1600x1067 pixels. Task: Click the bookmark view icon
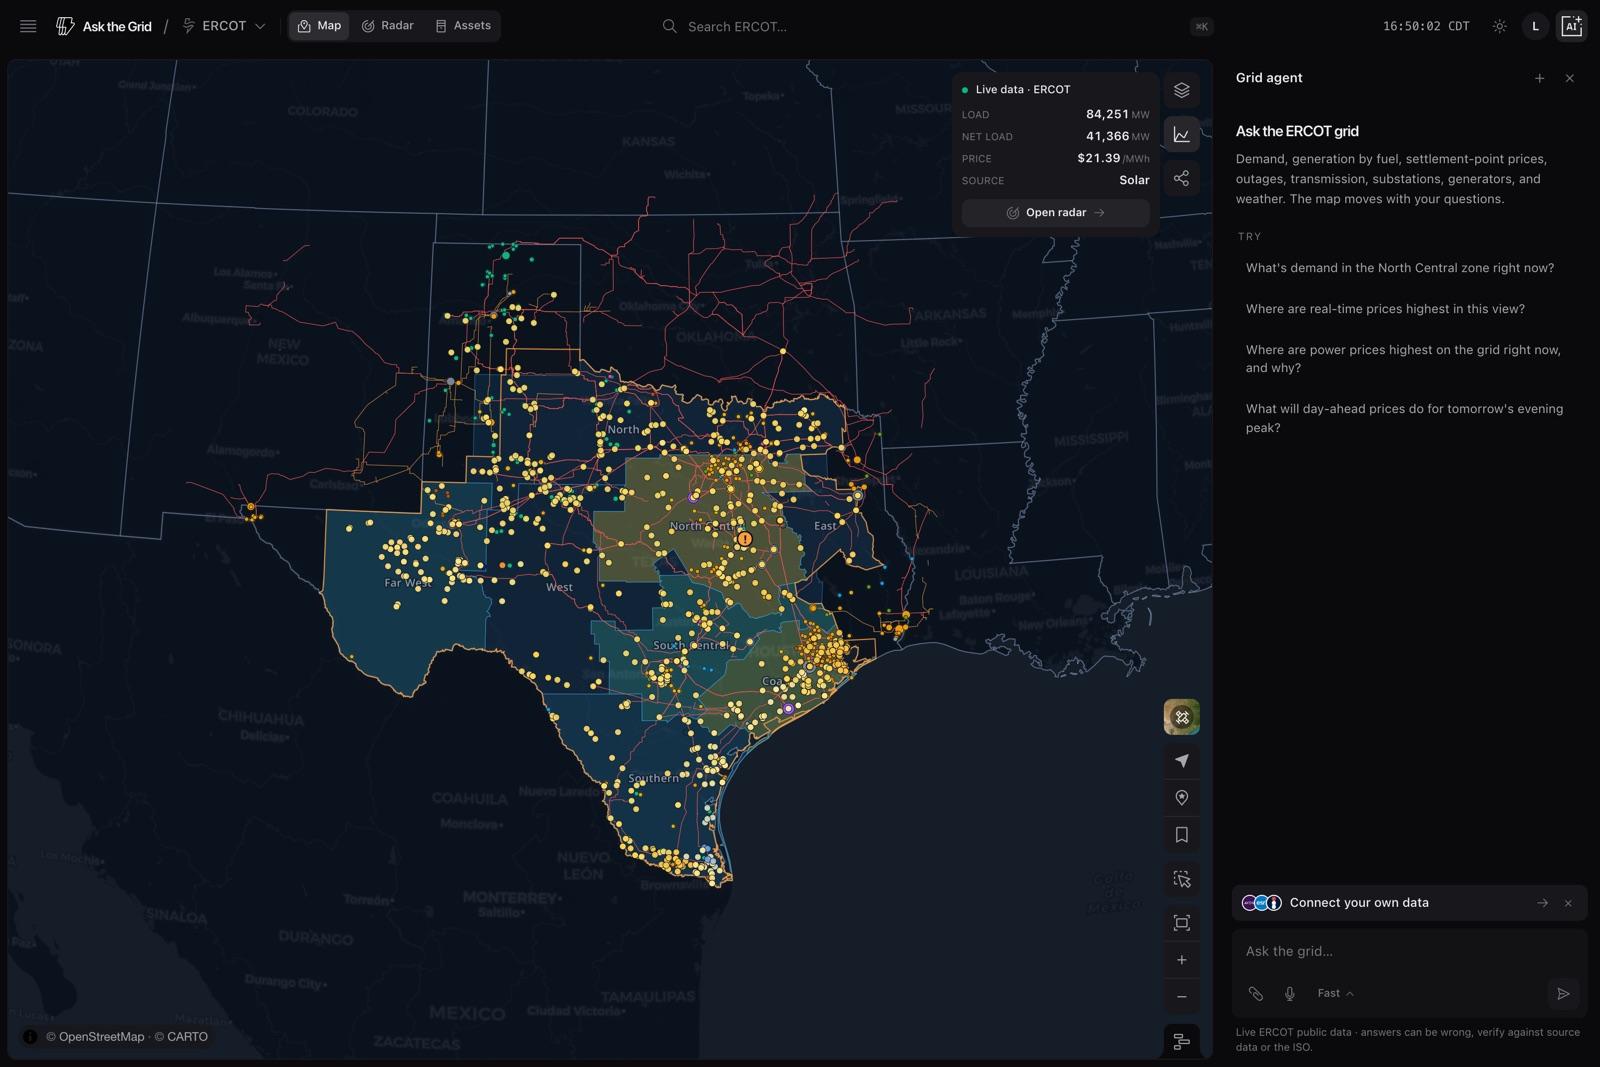(1181, 835)
